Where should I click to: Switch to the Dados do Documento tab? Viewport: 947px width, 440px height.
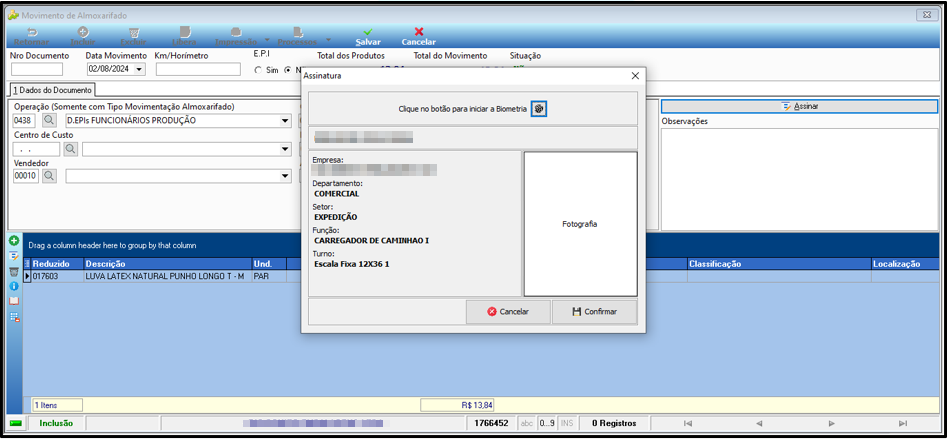click(x=51, y=90)
